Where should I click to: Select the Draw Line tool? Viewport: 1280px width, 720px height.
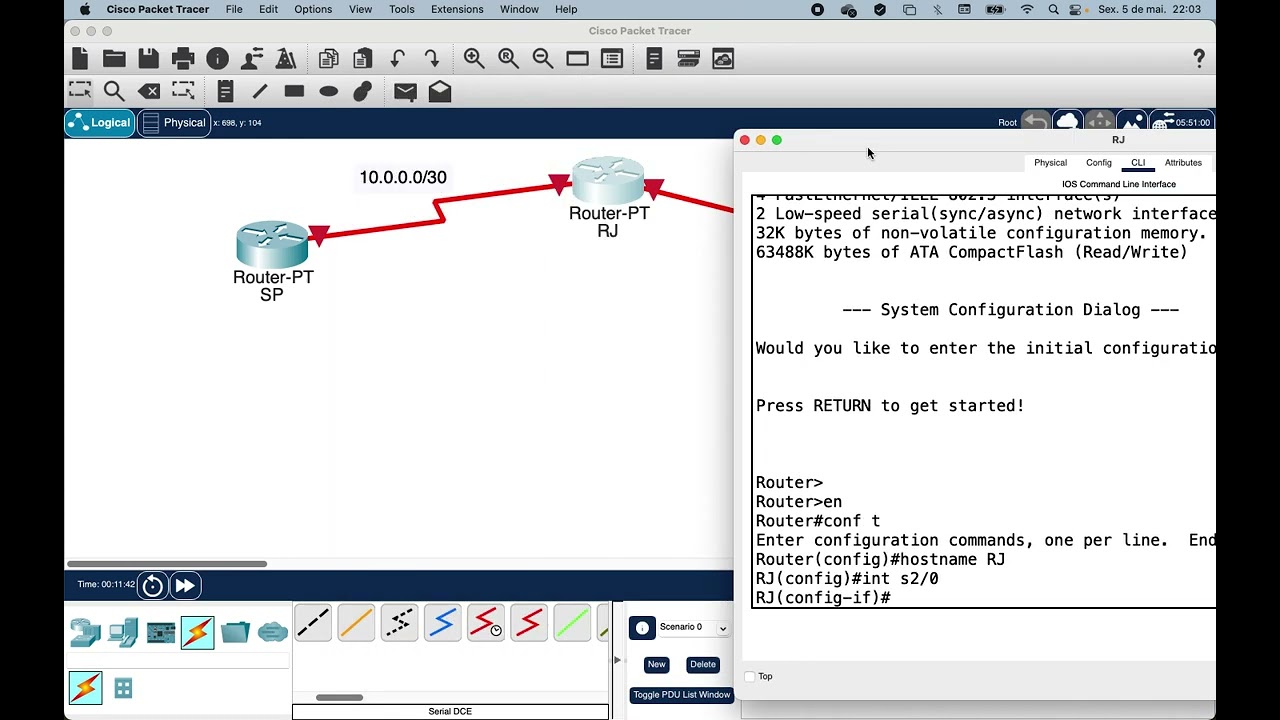click(x=260, y=91)
